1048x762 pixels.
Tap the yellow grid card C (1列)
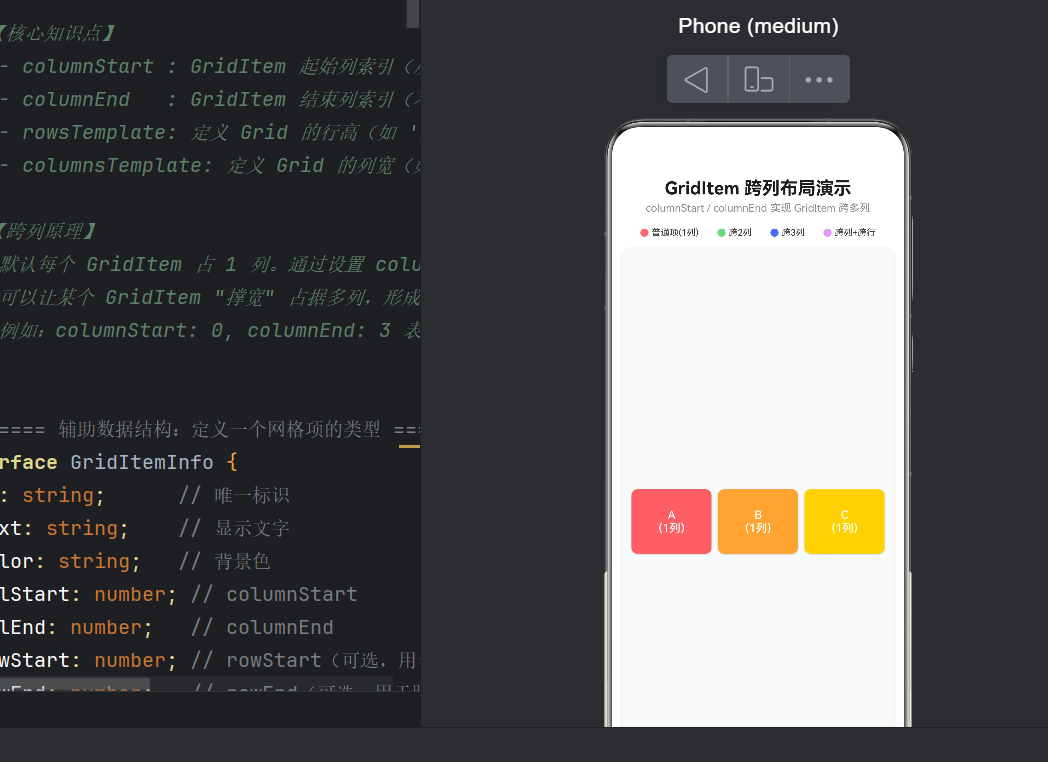[x=844, y=521]
